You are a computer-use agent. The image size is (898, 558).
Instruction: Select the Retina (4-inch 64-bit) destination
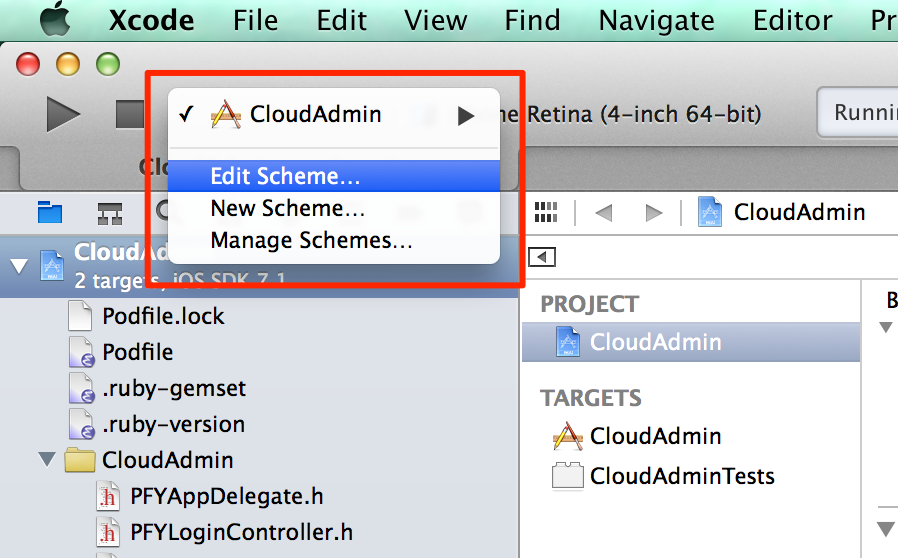pos(644,115)
